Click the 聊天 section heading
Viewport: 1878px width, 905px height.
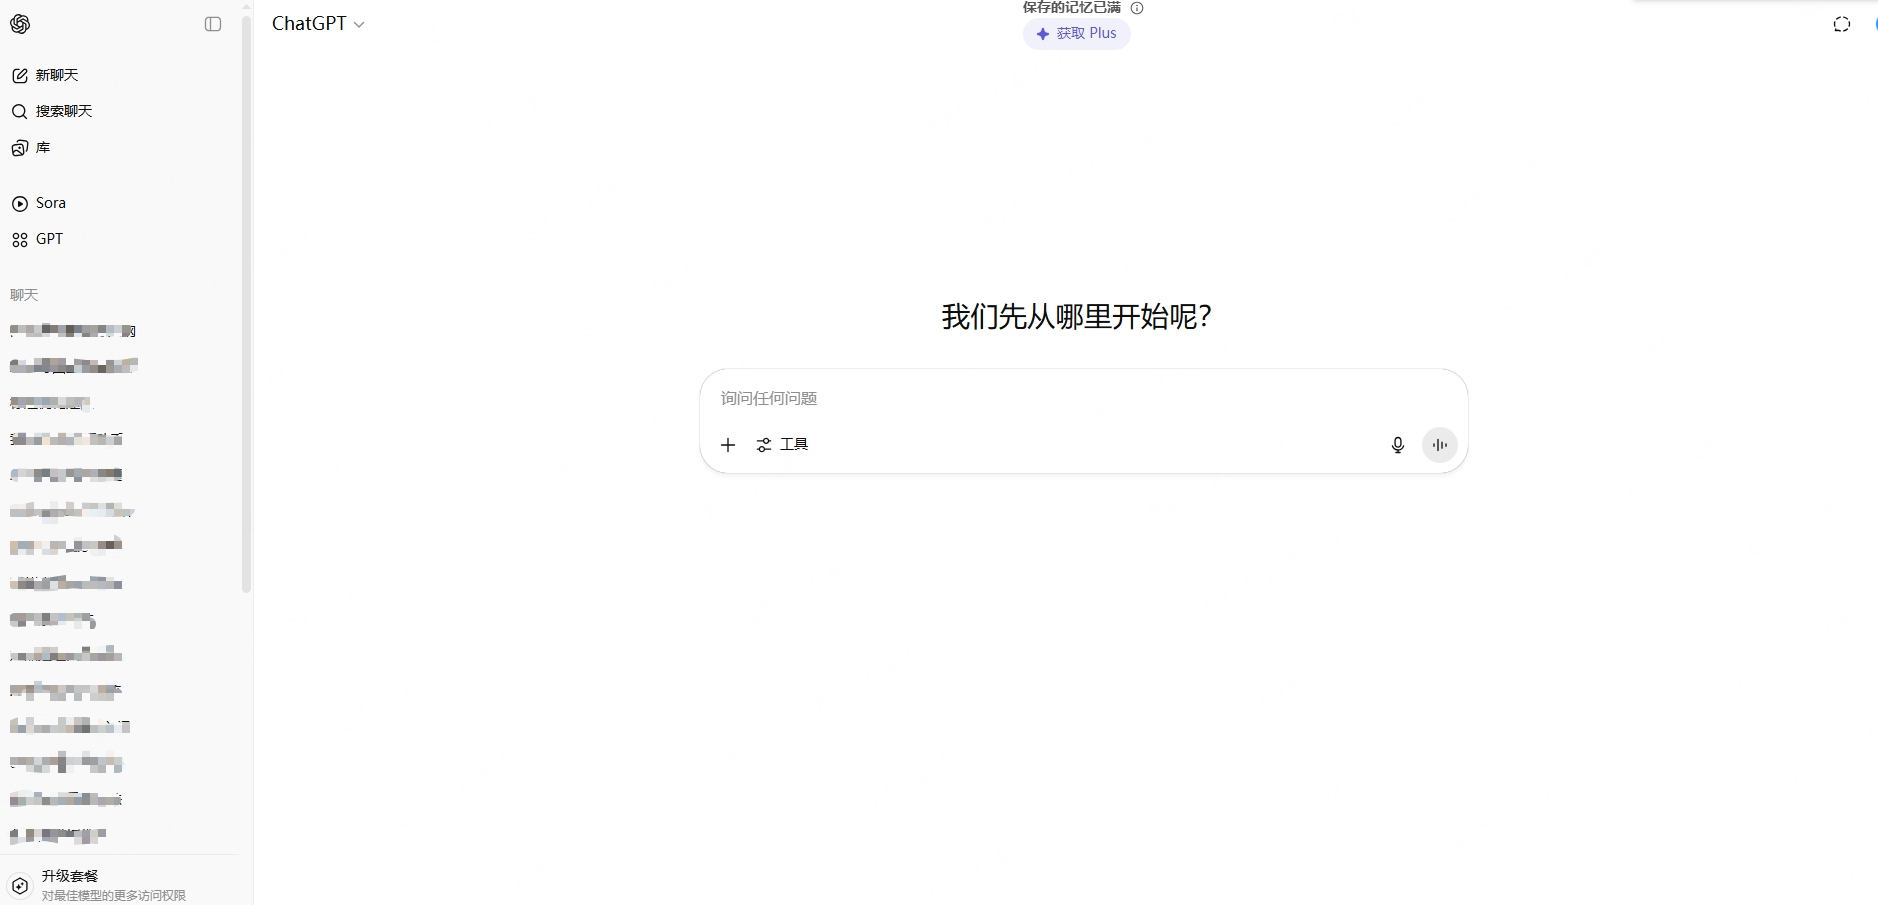click(x=24, y=295)
